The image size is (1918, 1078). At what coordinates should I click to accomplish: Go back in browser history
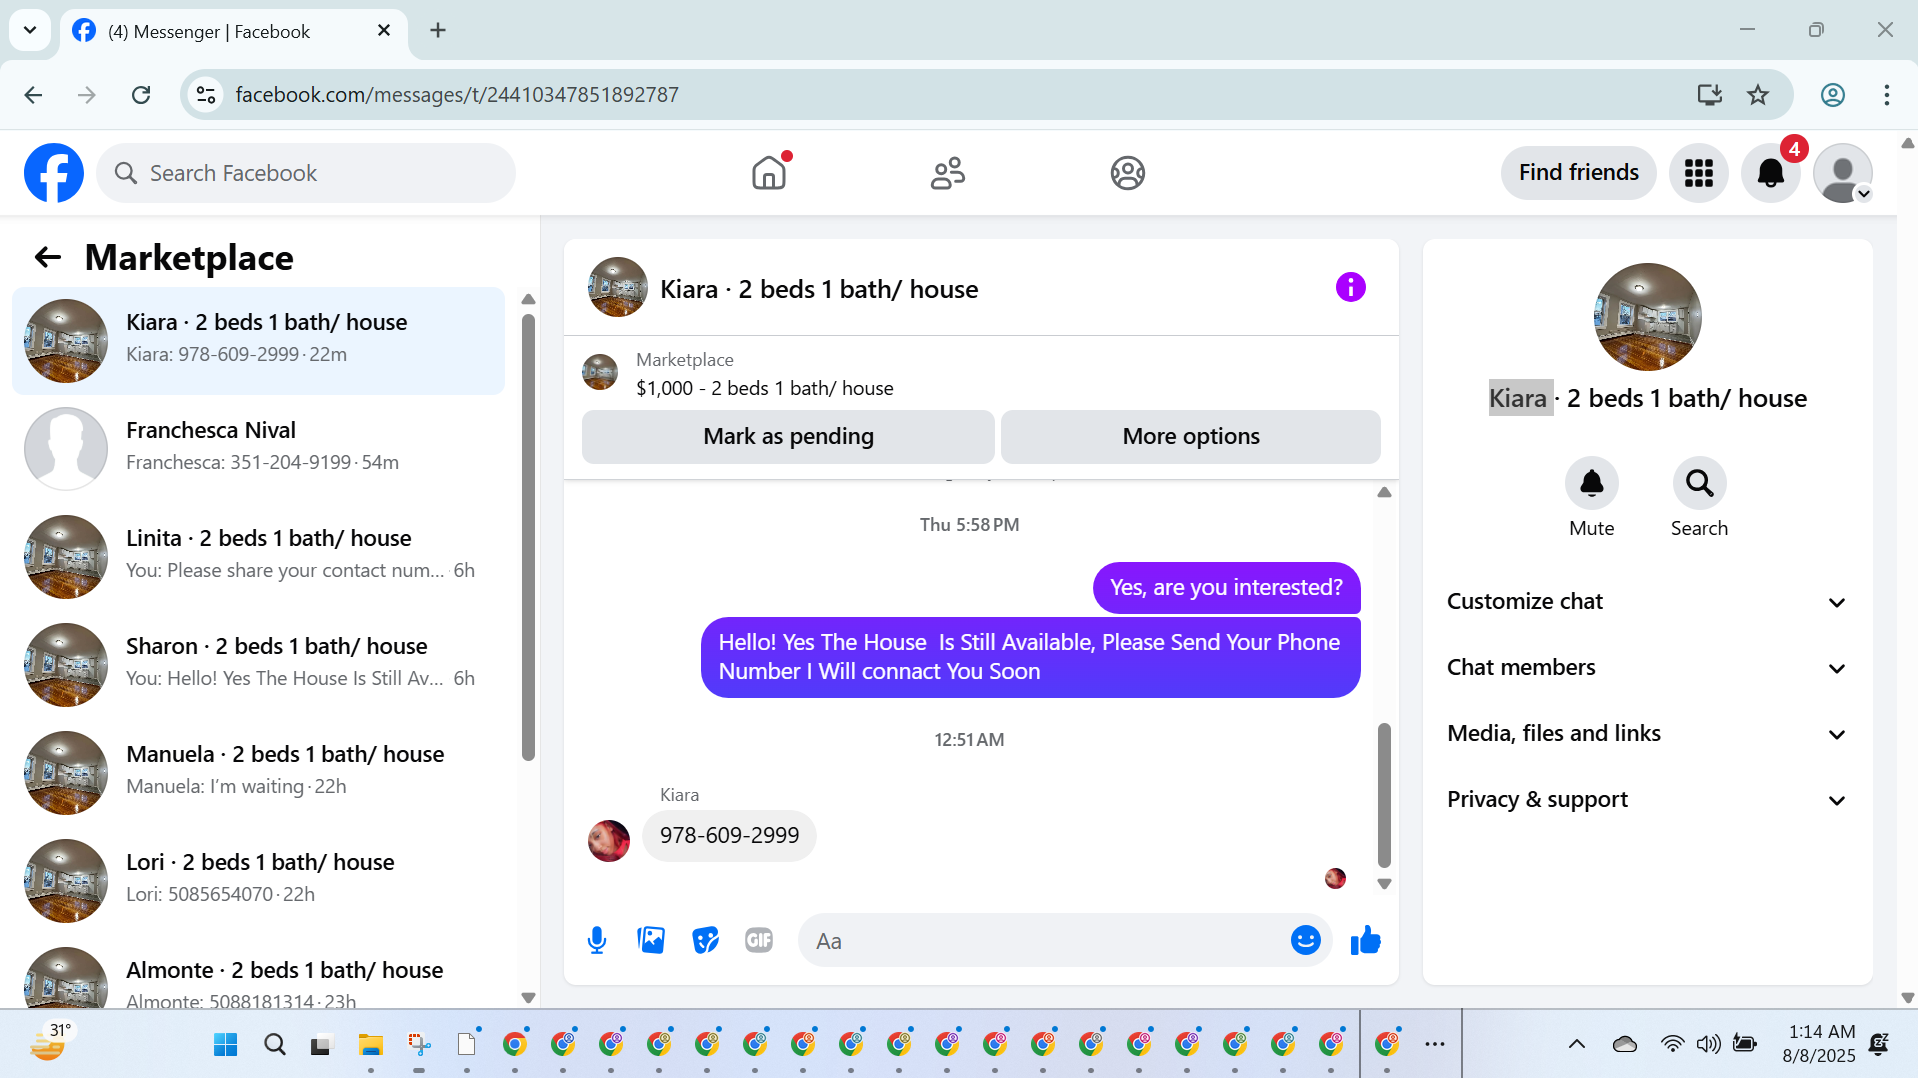click(33, 95)
